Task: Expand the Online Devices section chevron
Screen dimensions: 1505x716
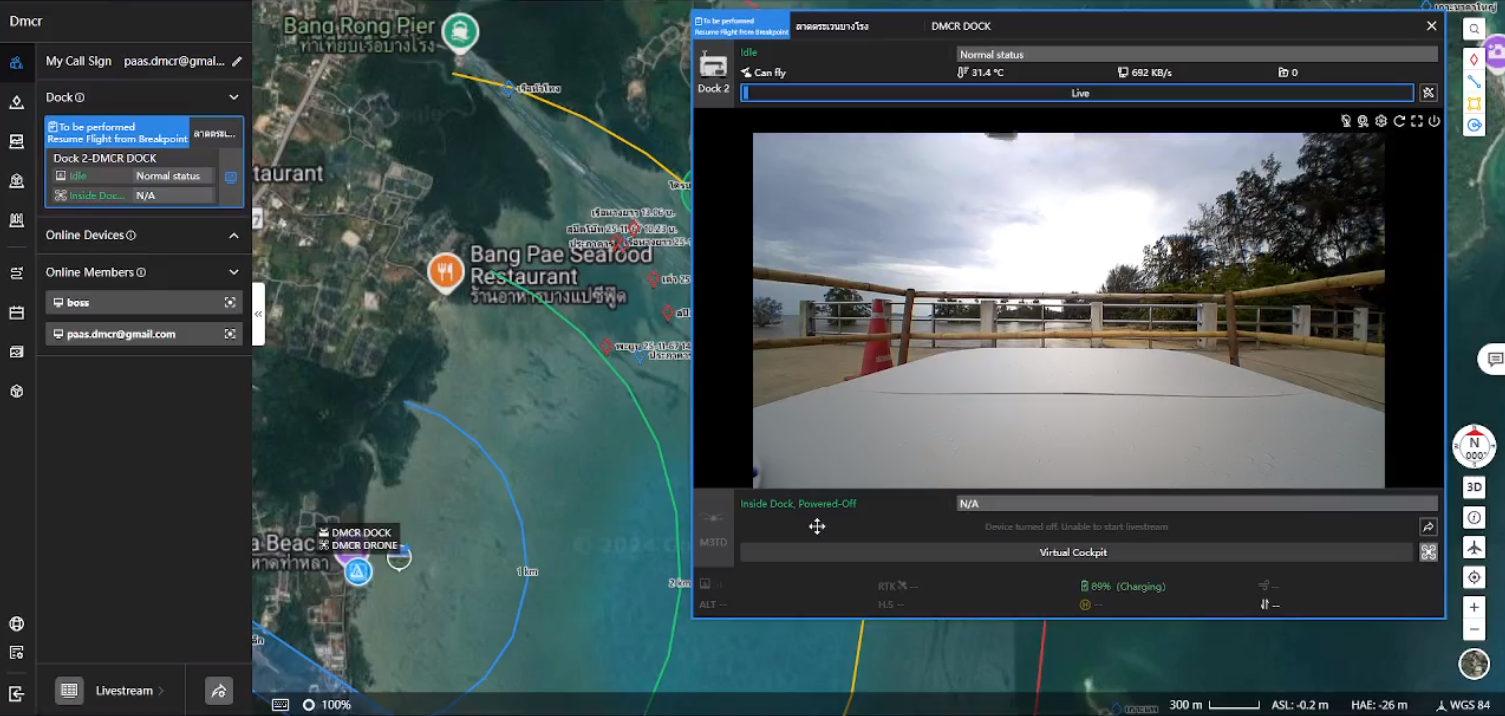Action: point(234,235)
